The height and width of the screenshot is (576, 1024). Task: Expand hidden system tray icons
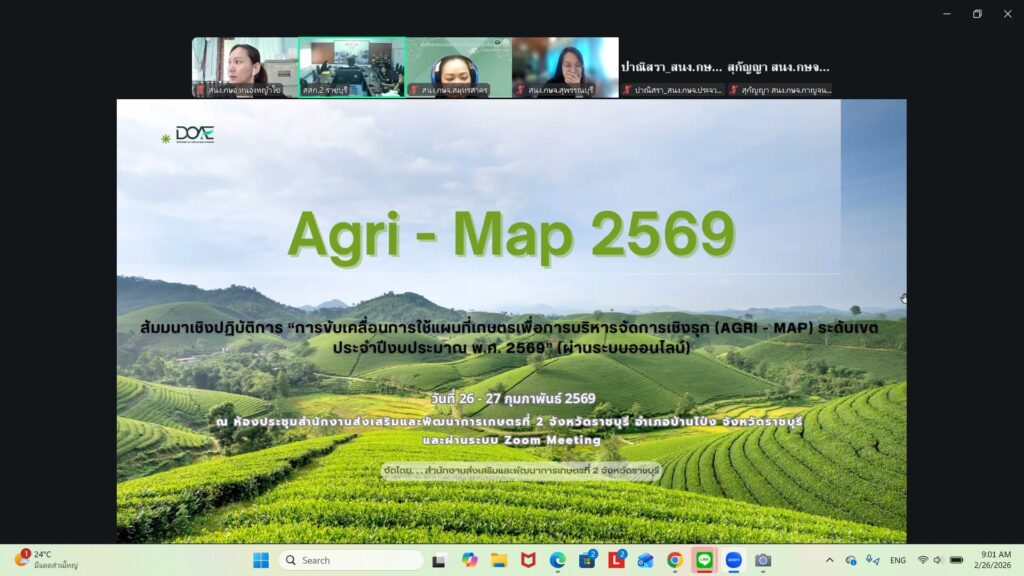(x=829, y=560)
